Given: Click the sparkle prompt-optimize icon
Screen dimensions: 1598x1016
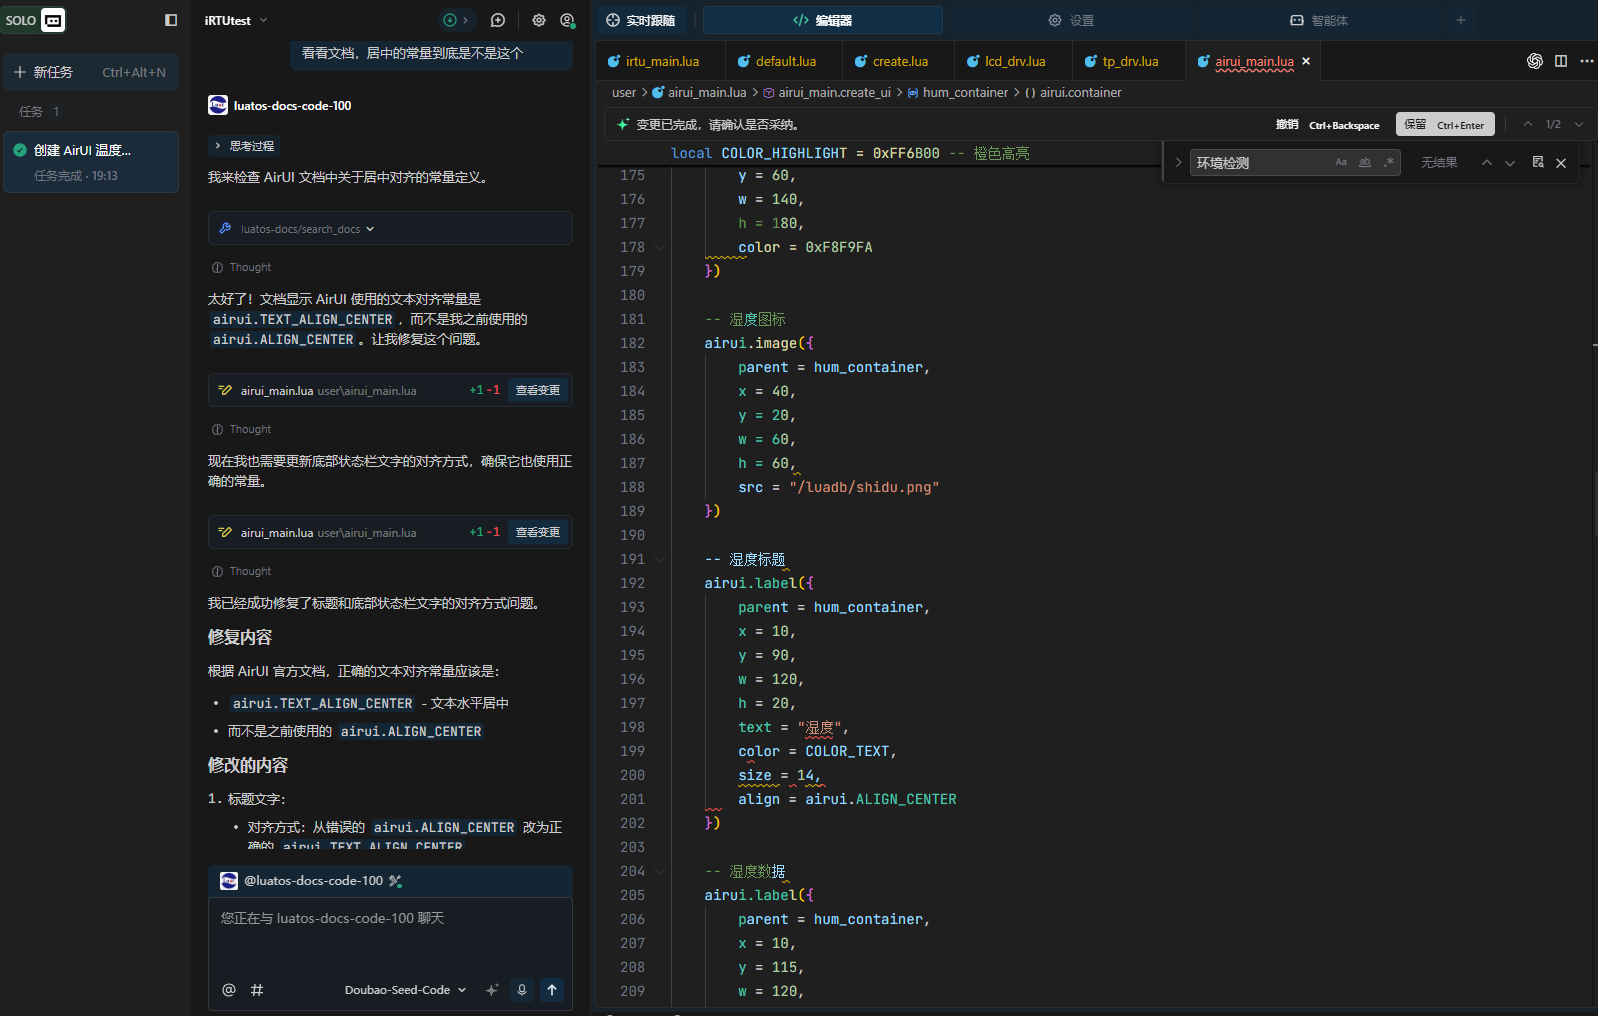Looking at the screenshot, I should (x=492, y=990).
